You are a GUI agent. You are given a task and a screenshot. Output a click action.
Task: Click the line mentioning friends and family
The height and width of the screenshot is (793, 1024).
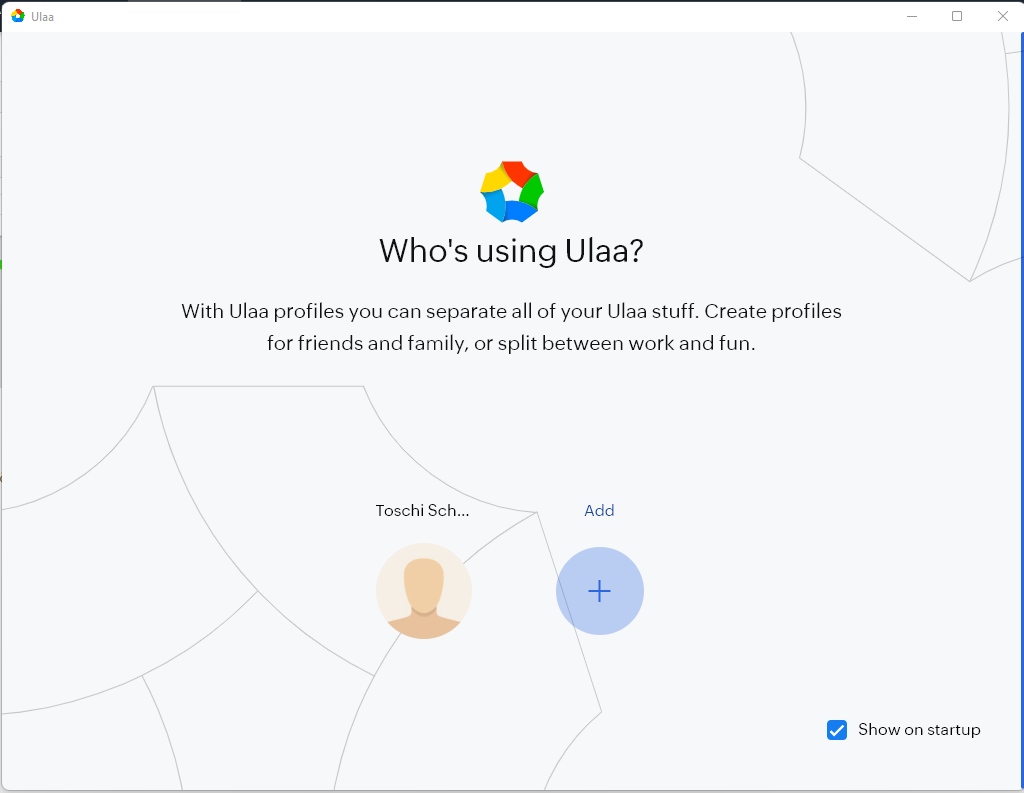point(511,343)
